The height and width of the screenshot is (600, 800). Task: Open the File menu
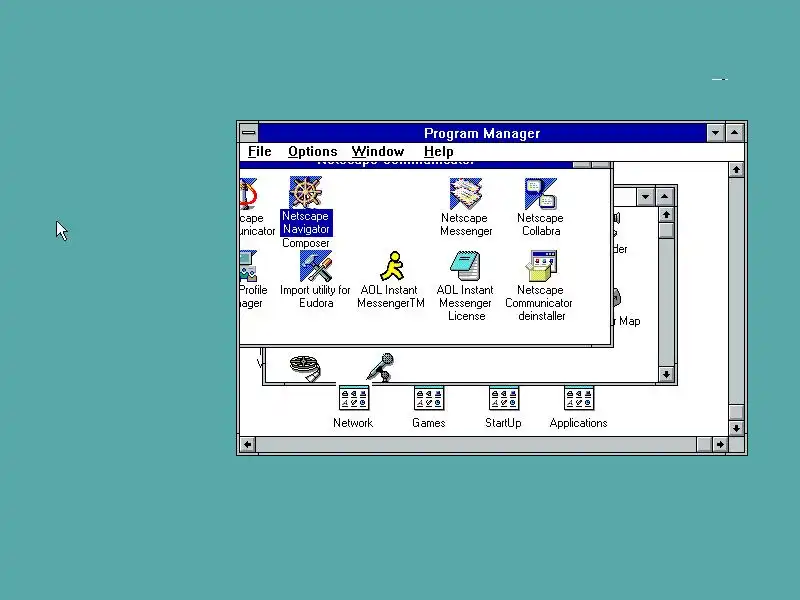tap(259, 152)
